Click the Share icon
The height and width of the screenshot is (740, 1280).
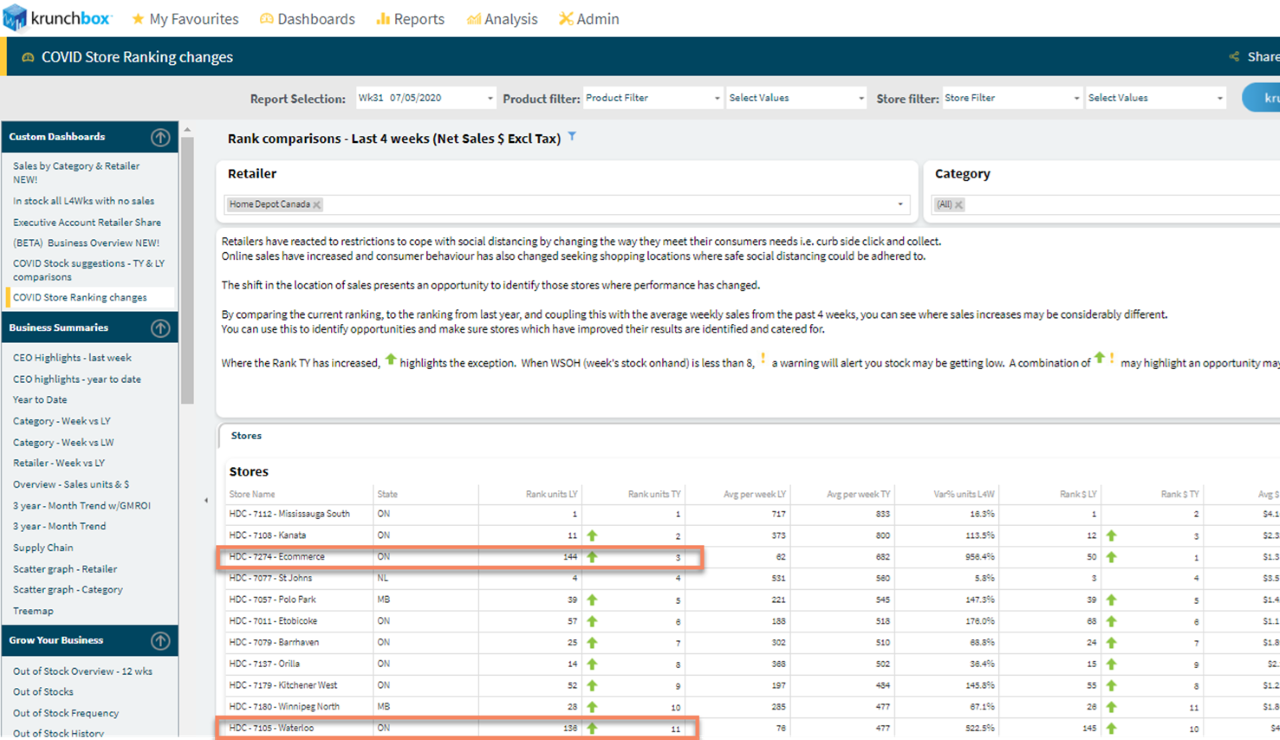pyautogui.click(x=1234, y=57)
